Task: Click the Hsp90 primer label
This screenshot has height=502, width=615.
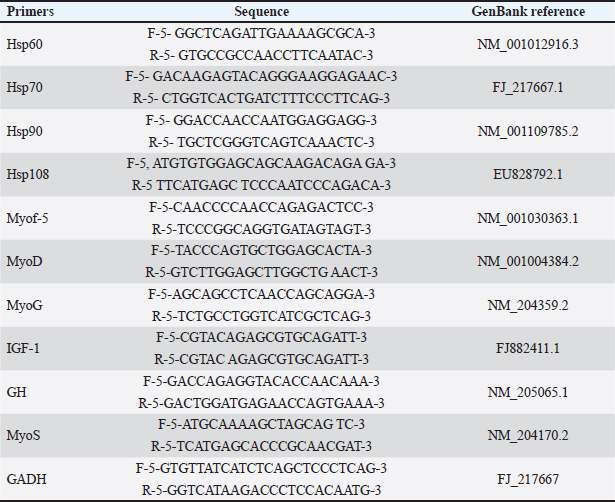Action: pyautogui.click(x=23, y=130)
